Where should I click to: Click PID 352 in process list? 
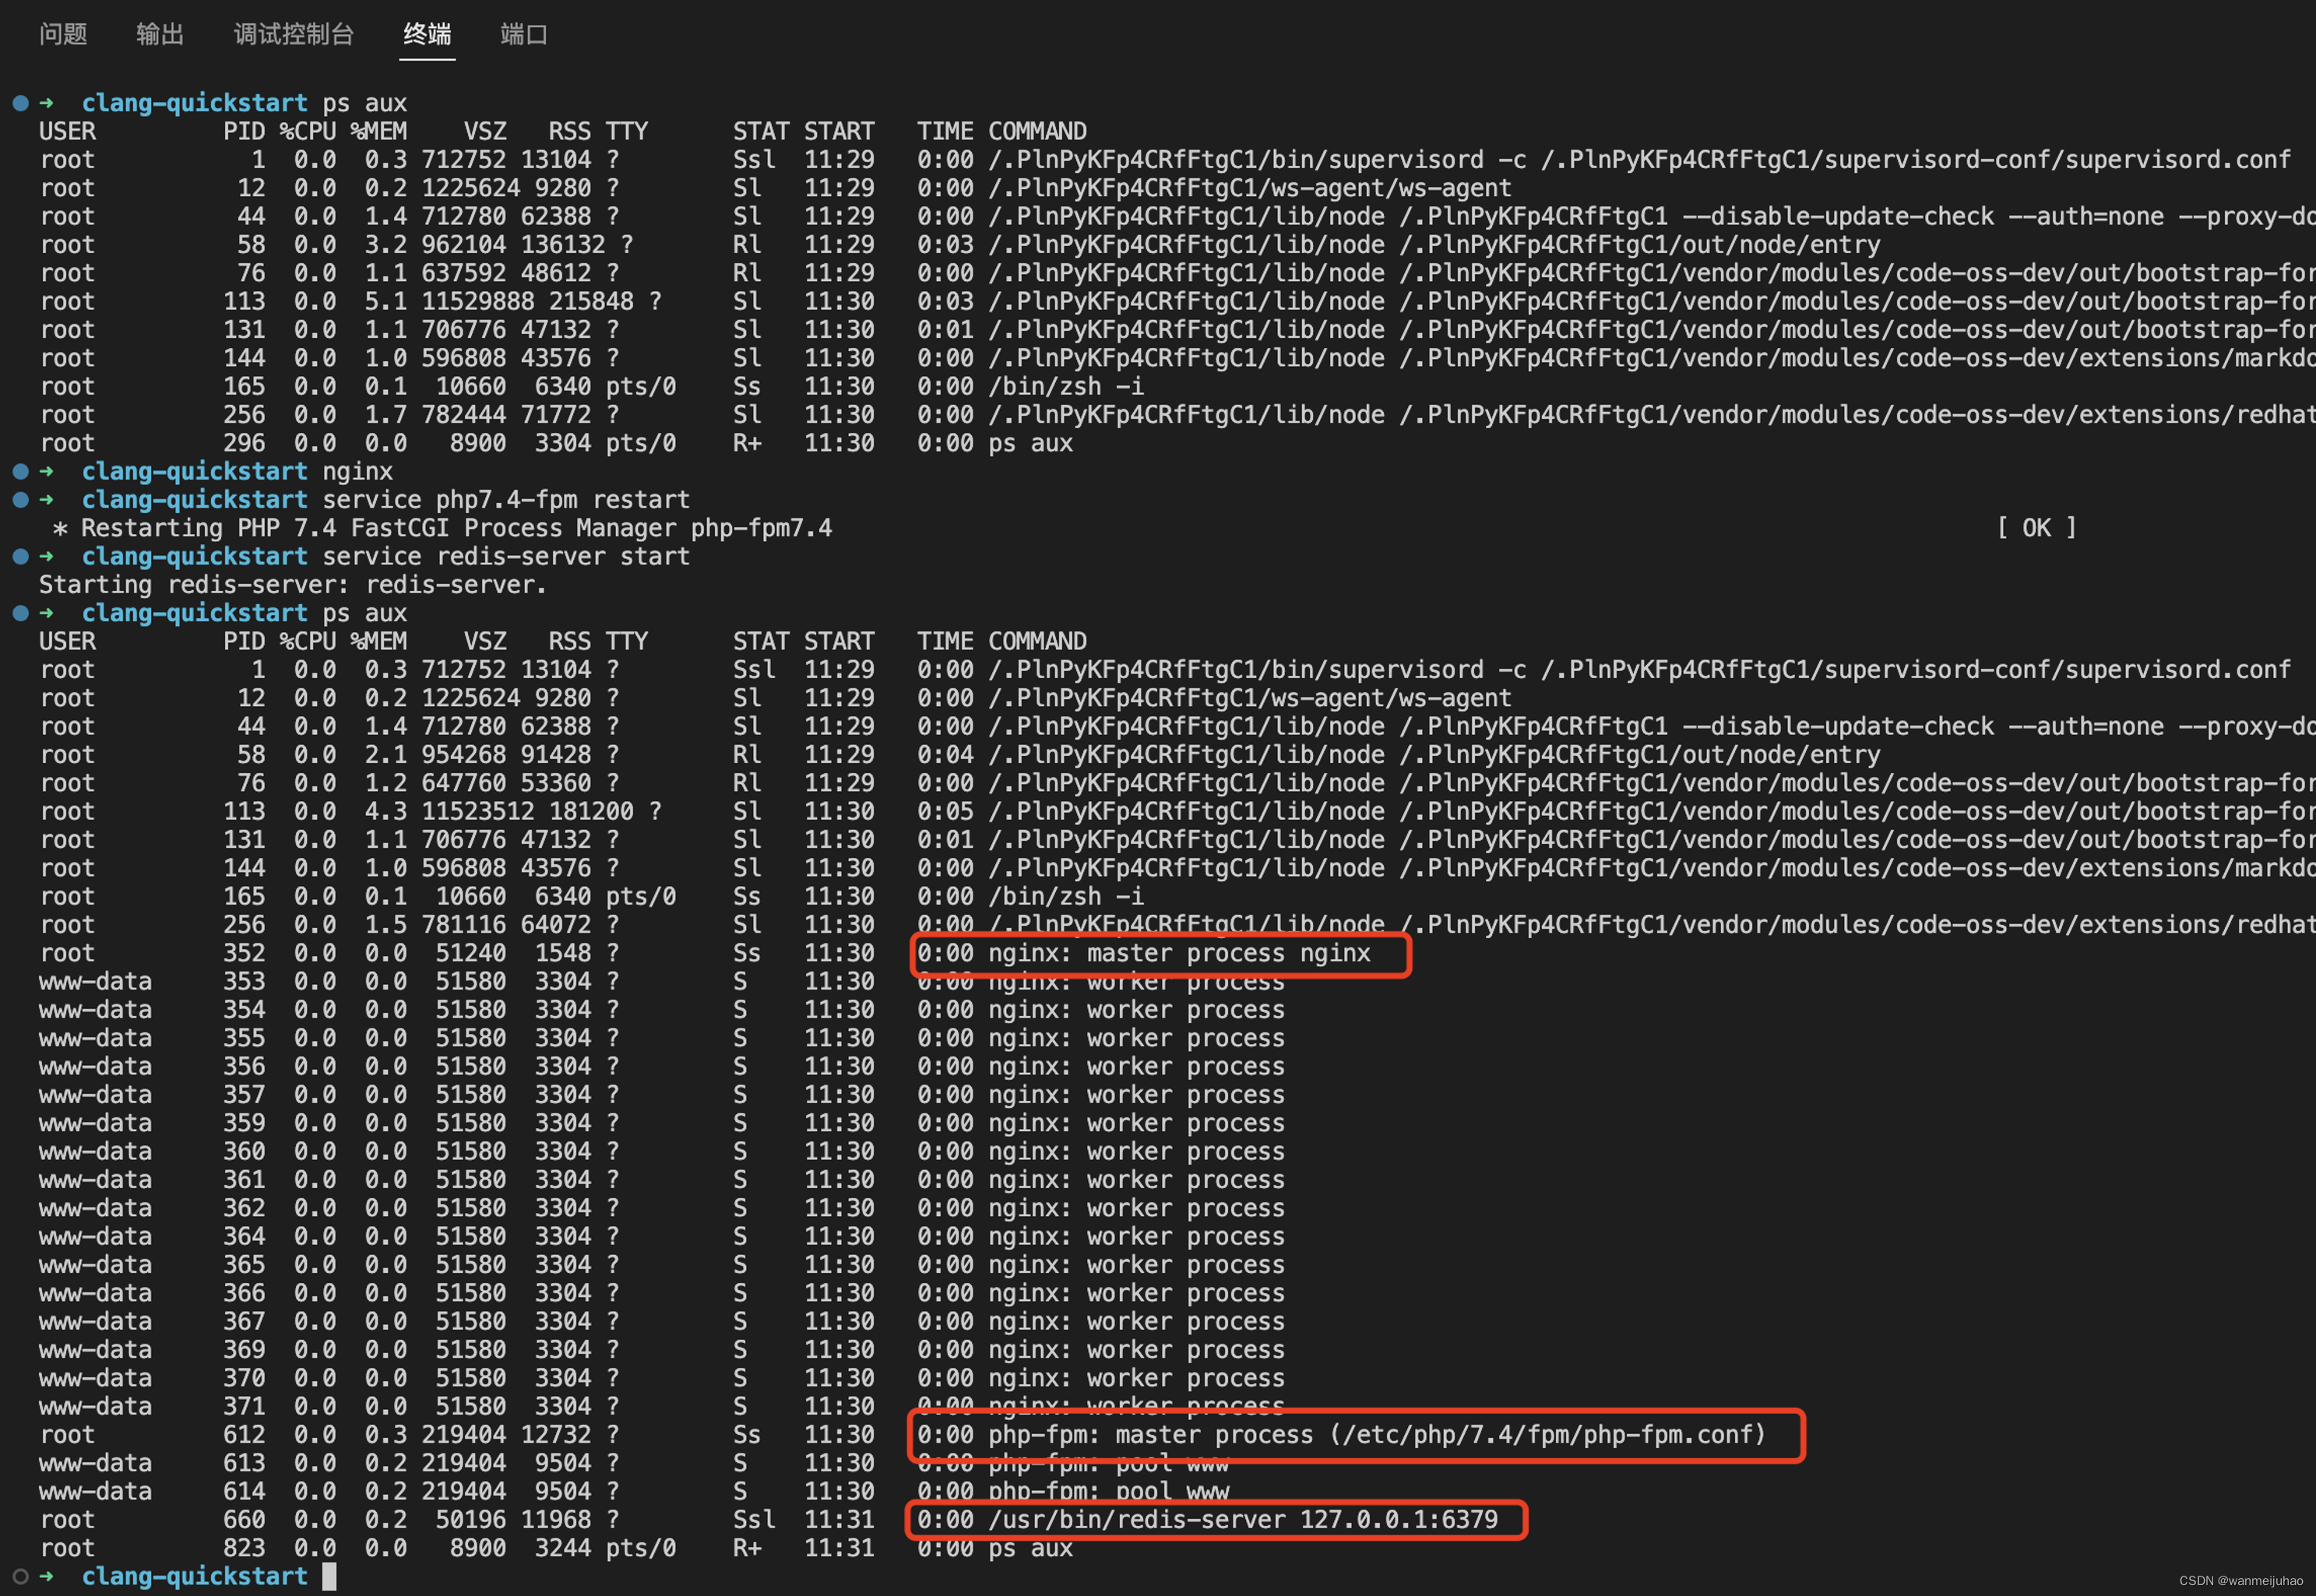244,953
